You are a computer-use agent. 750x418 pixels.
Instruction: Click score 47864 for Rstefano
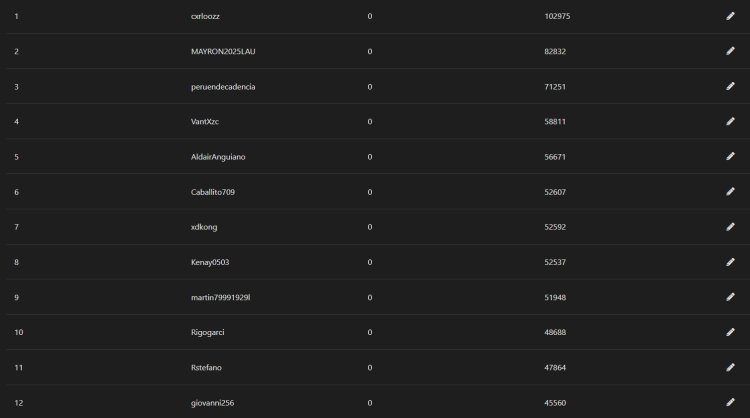pos(555,368)
